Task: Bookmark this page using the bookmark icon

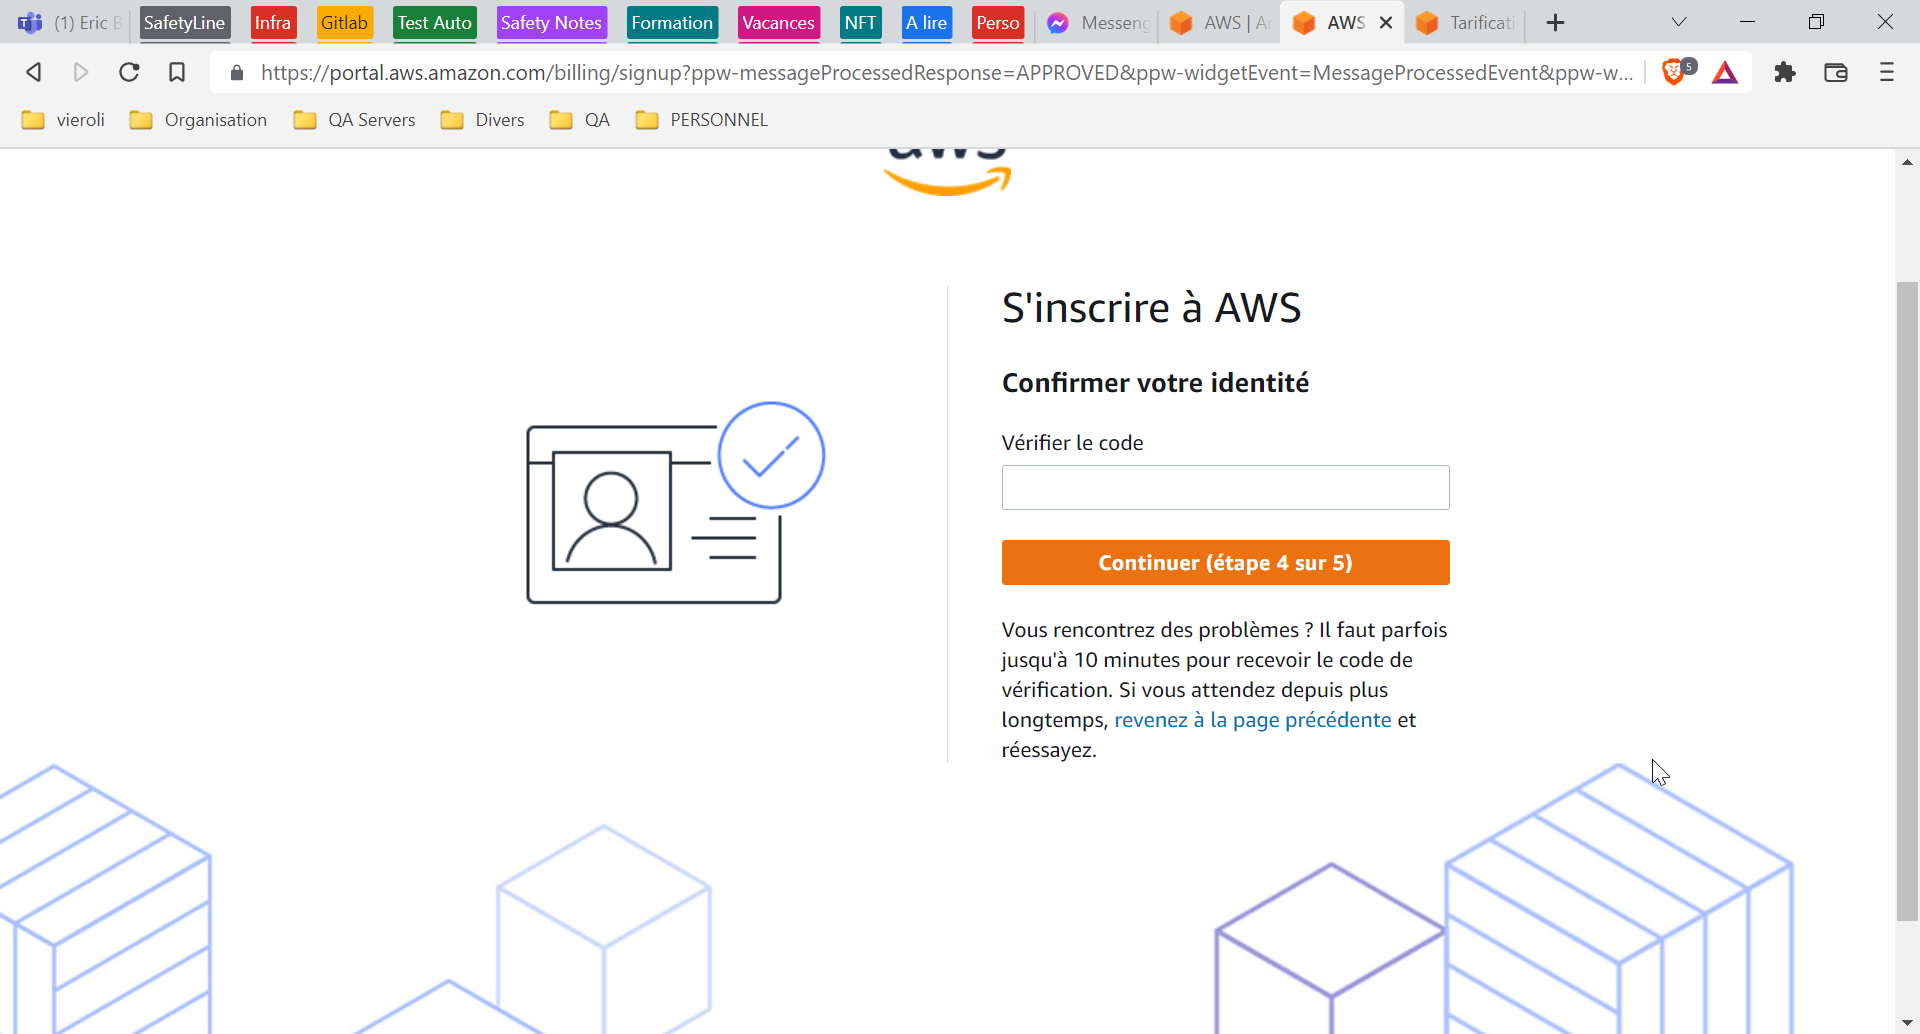Action: [177, 72]
